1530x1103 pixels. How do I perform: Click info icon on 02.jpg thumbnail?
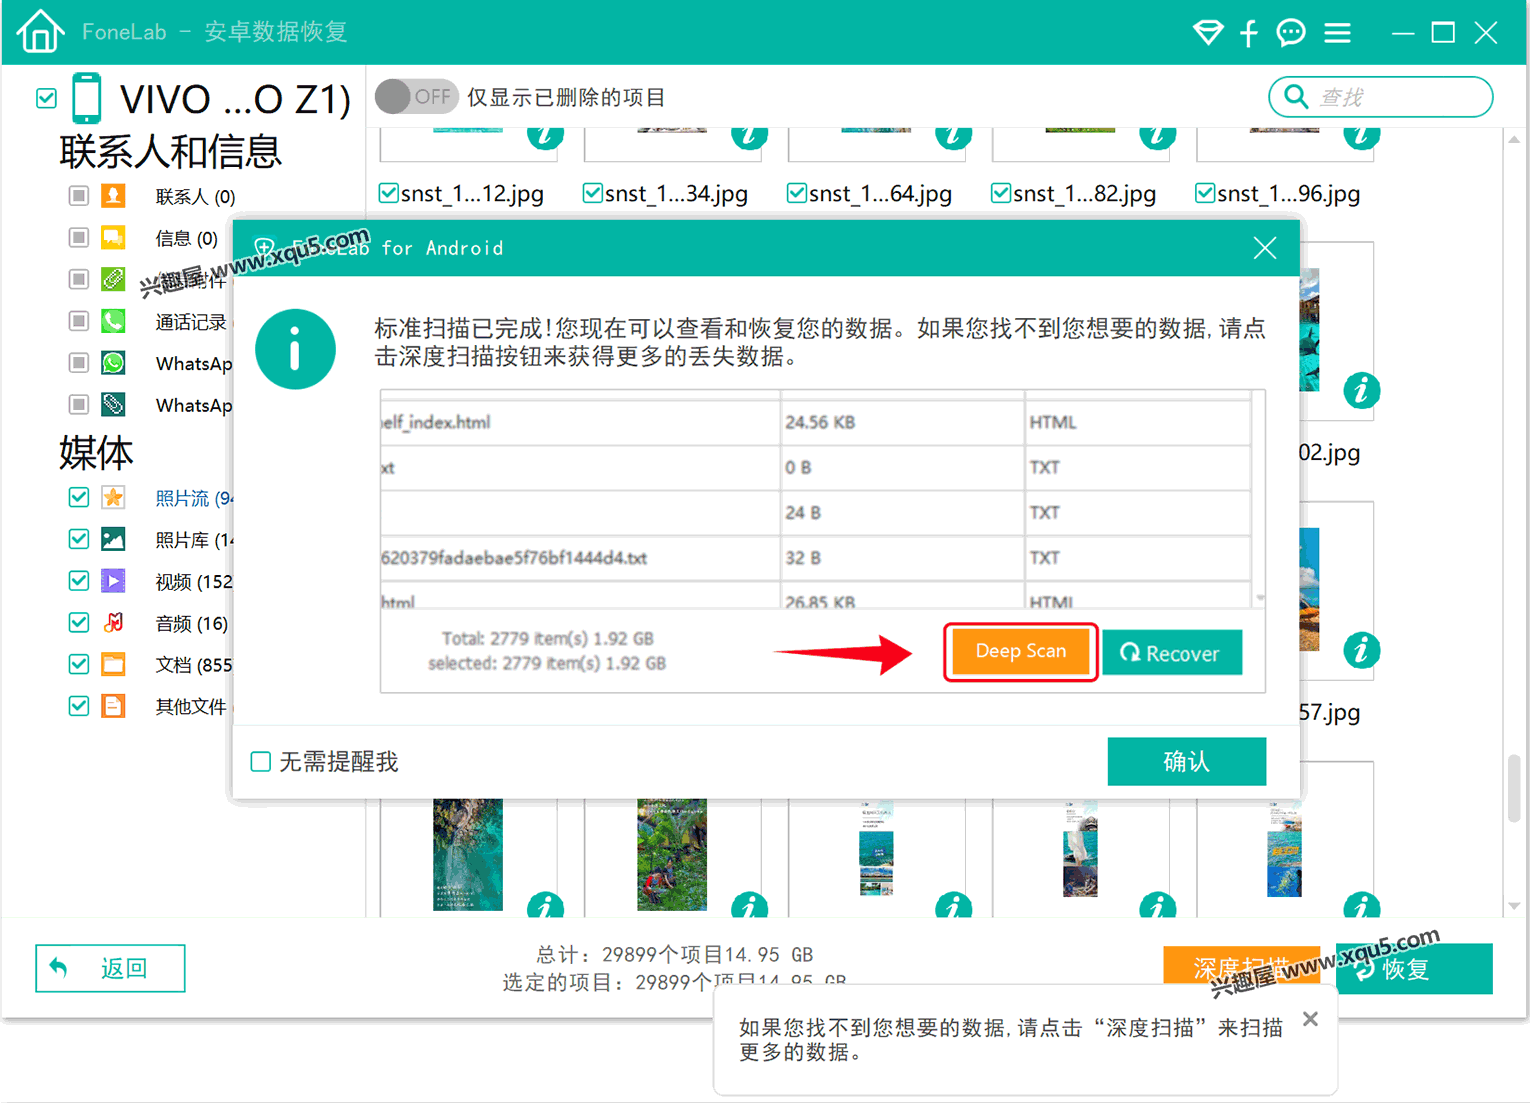pos(1361,390)
